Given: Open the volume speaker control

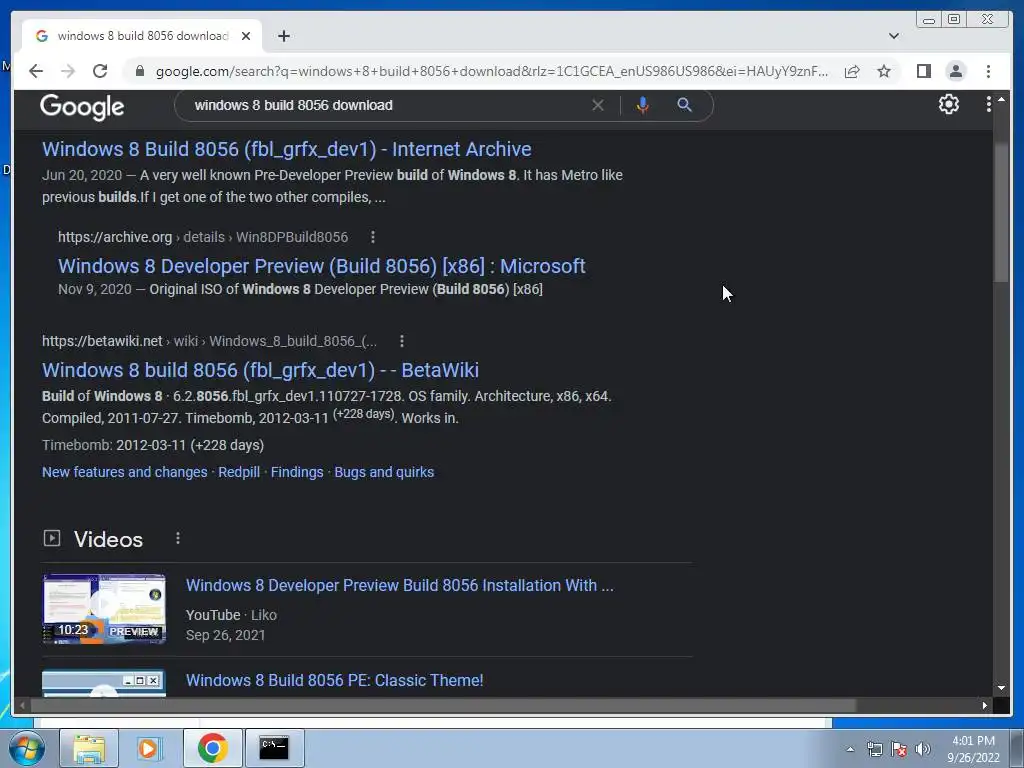Looking at the screenshot, I should click(922, 749).
